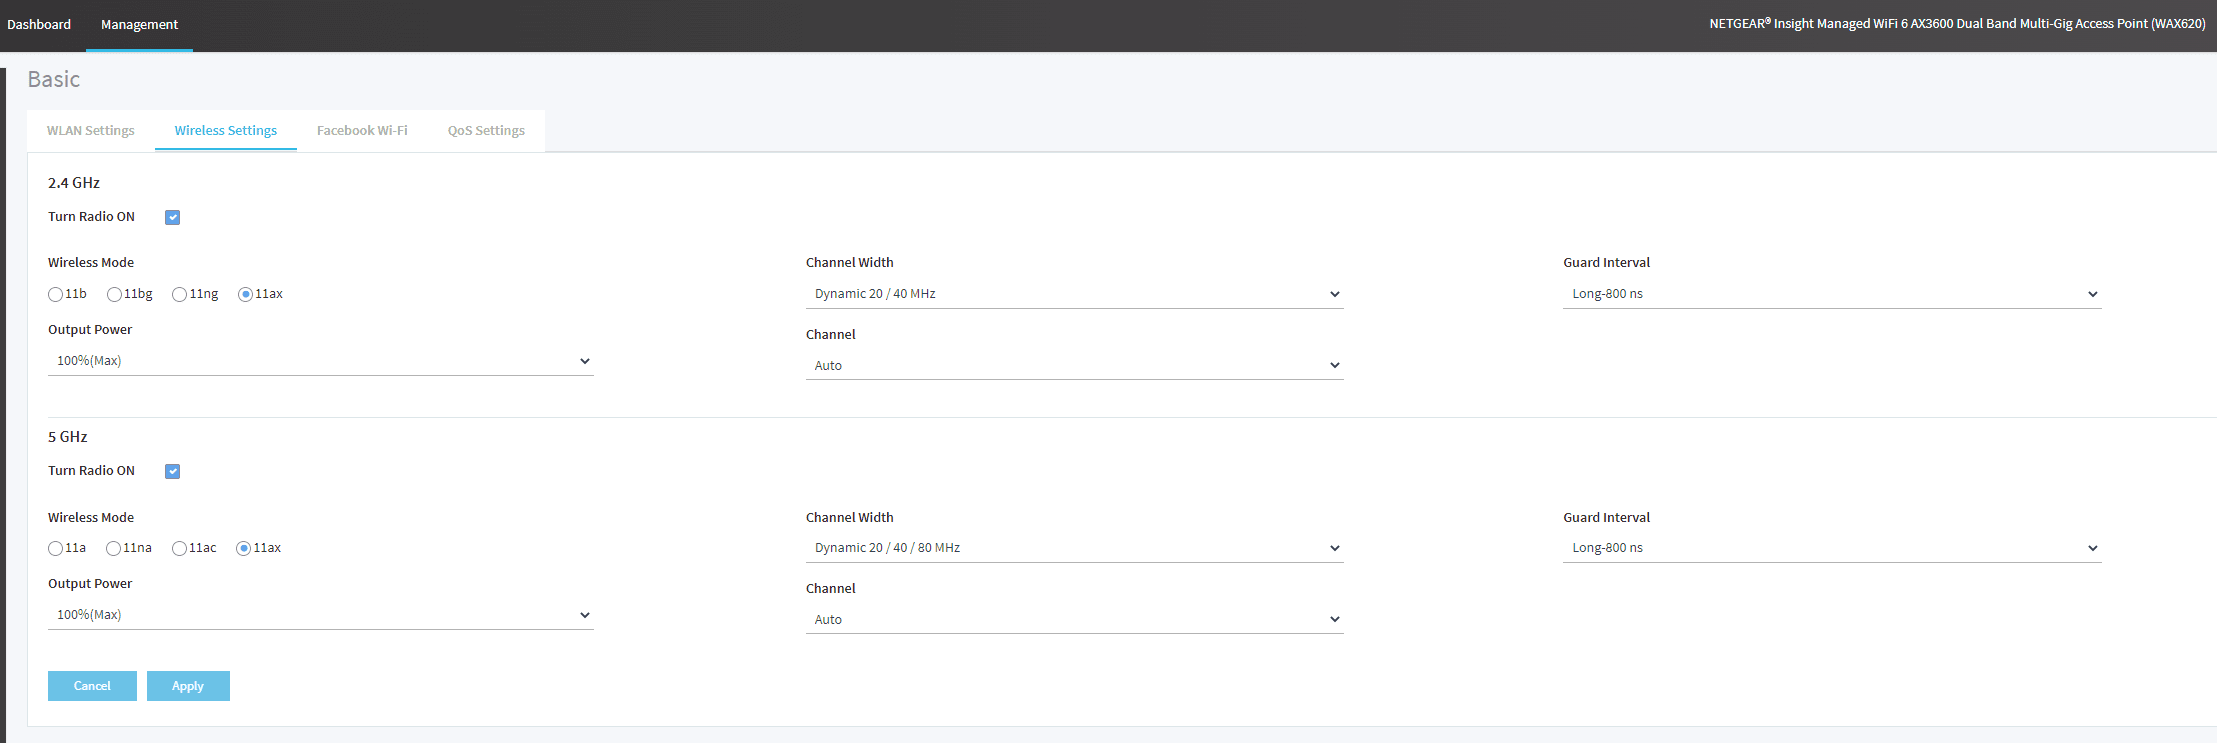Click the Apply button
The image size is (2217, 743).
(x=188, y=686)
